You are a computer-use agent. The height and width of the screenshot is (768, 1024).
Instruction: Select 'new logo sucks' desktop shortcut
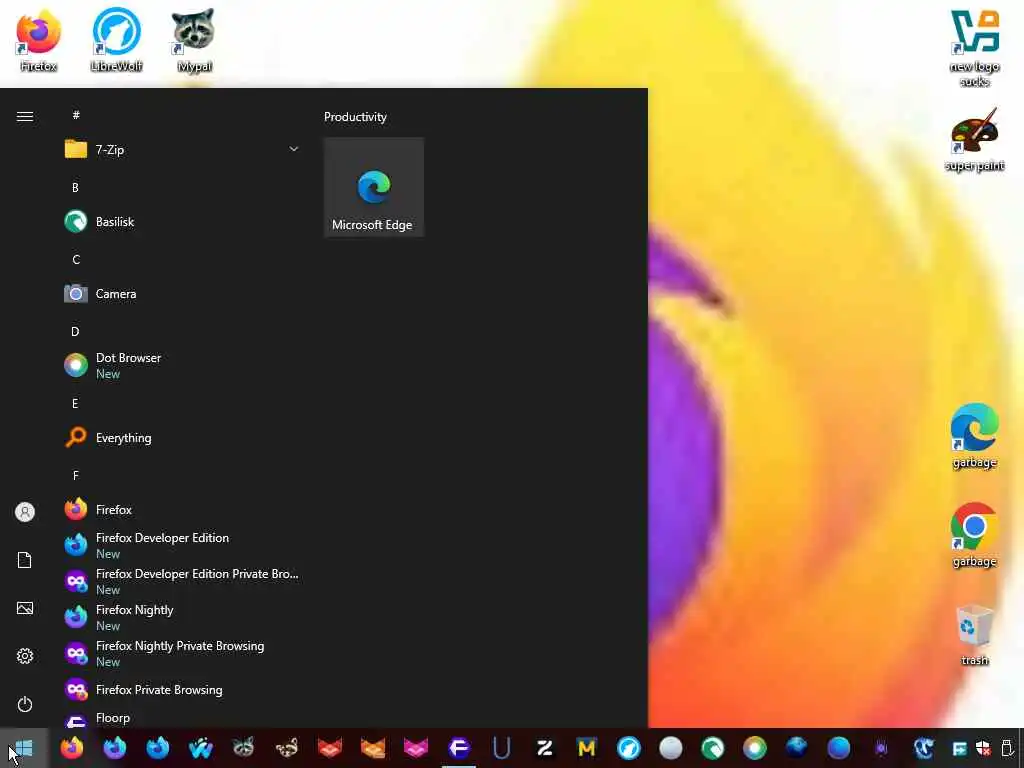pos(974,48)
